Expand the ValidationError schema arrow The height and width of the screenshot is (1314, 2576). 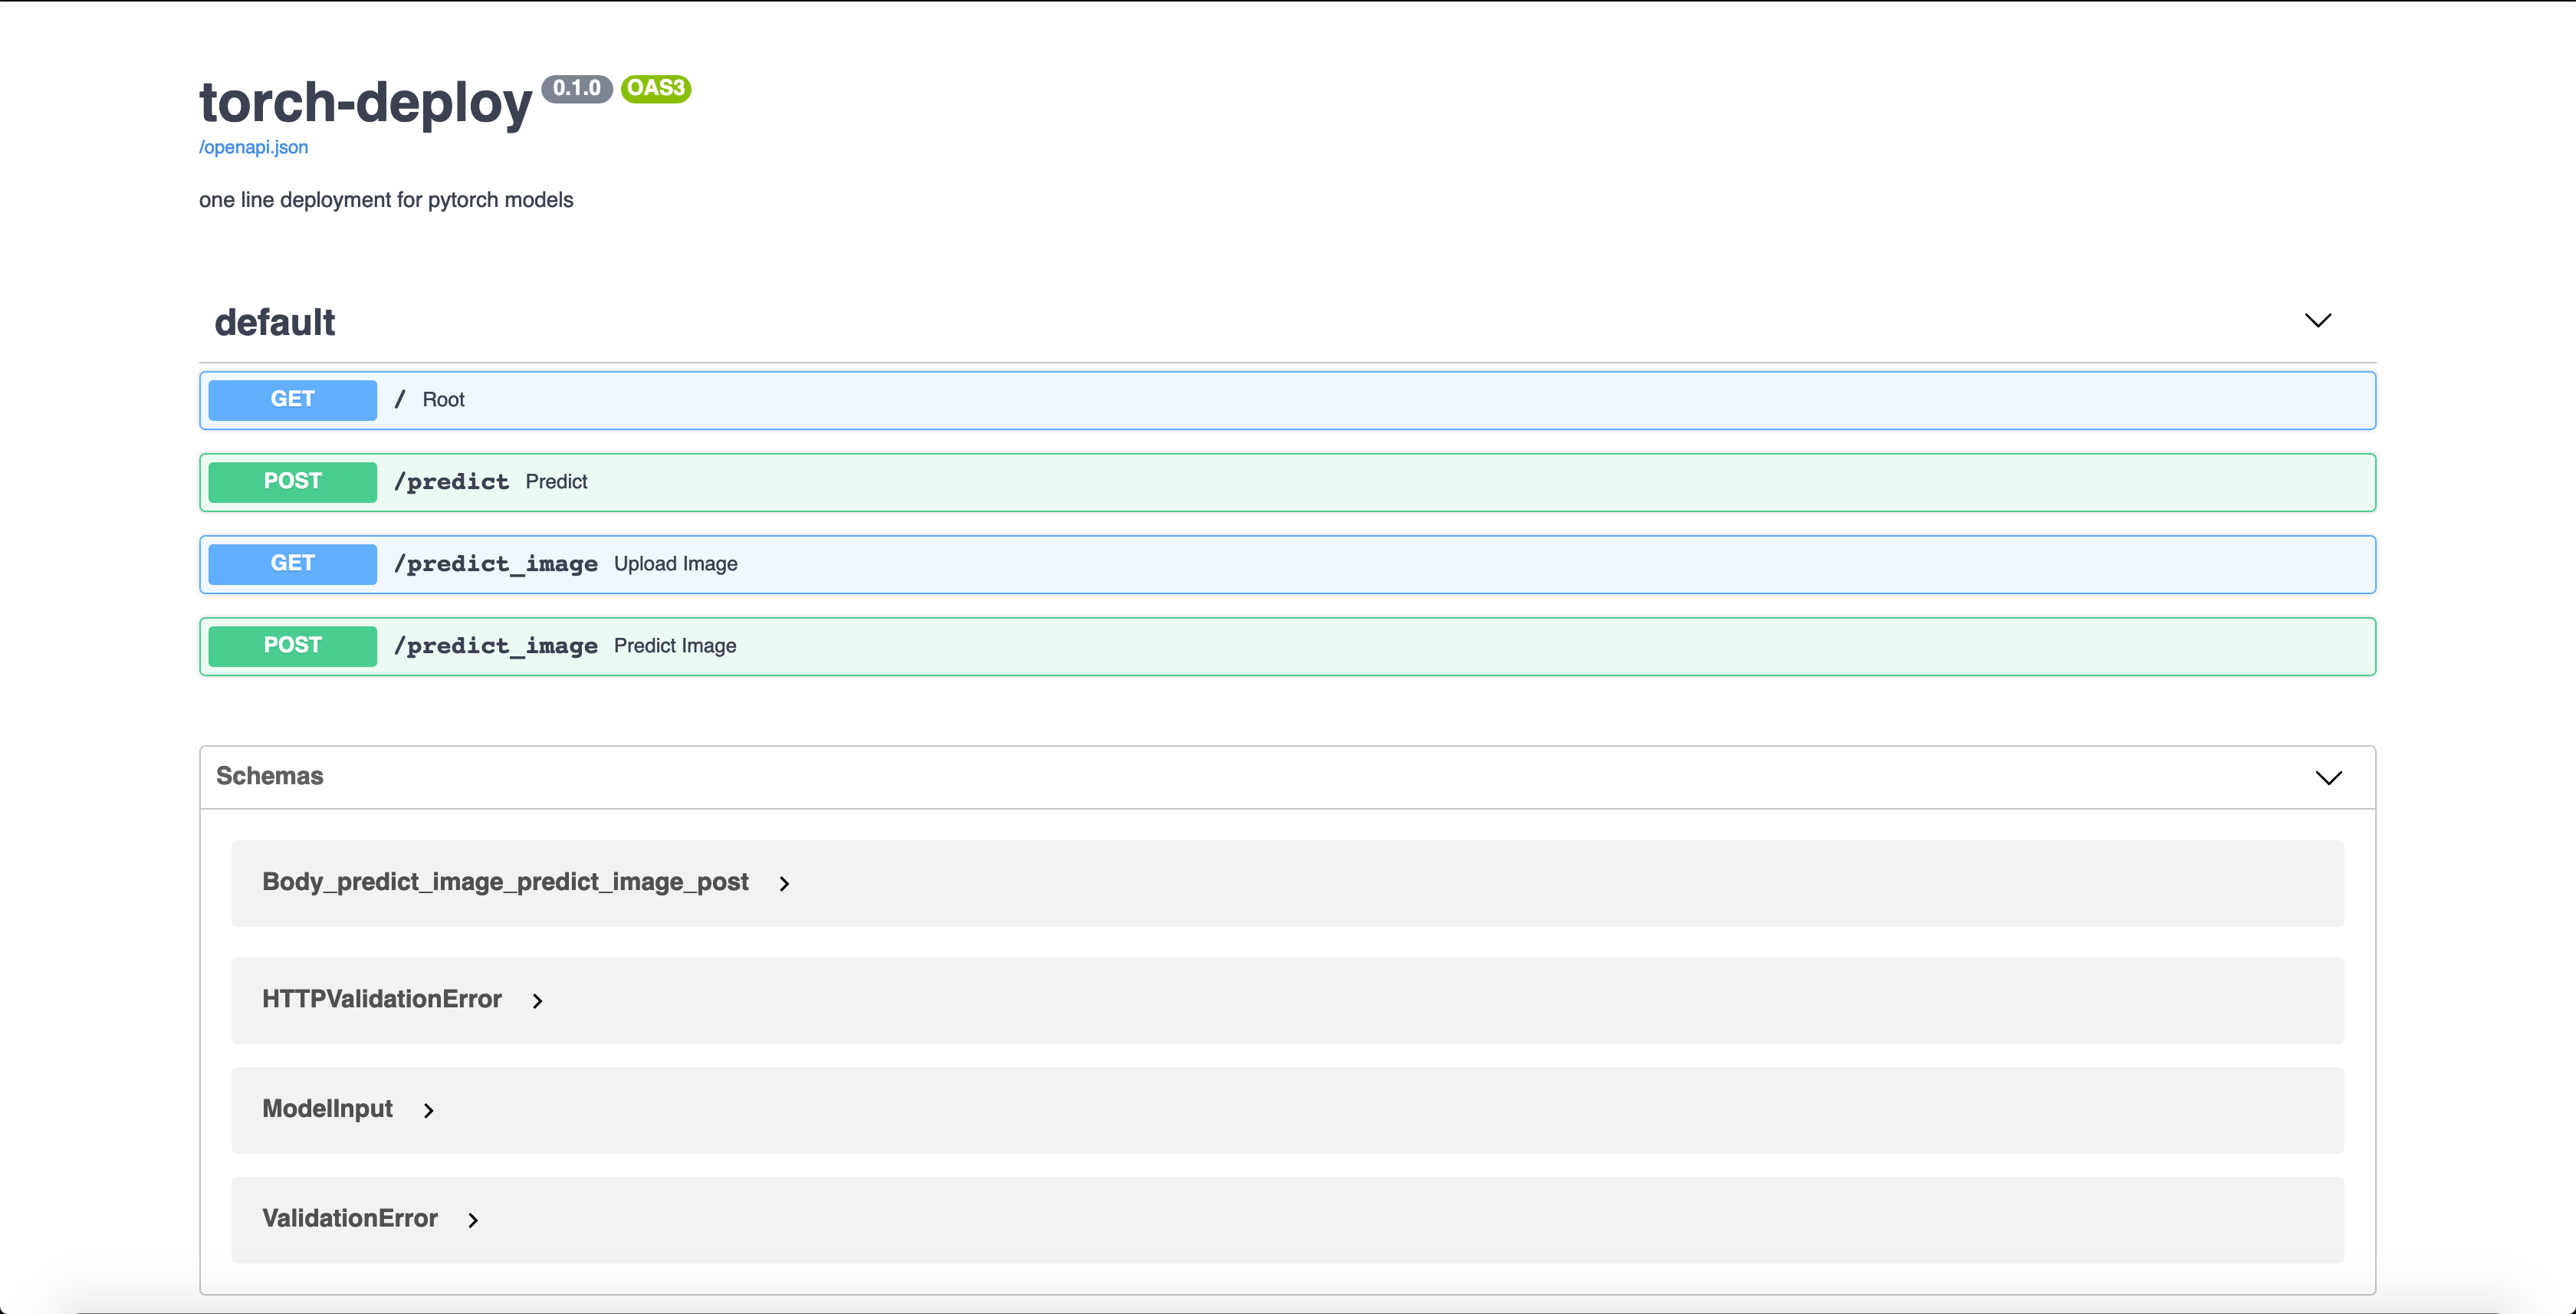pyautogui.click(x=473, y=1220)
